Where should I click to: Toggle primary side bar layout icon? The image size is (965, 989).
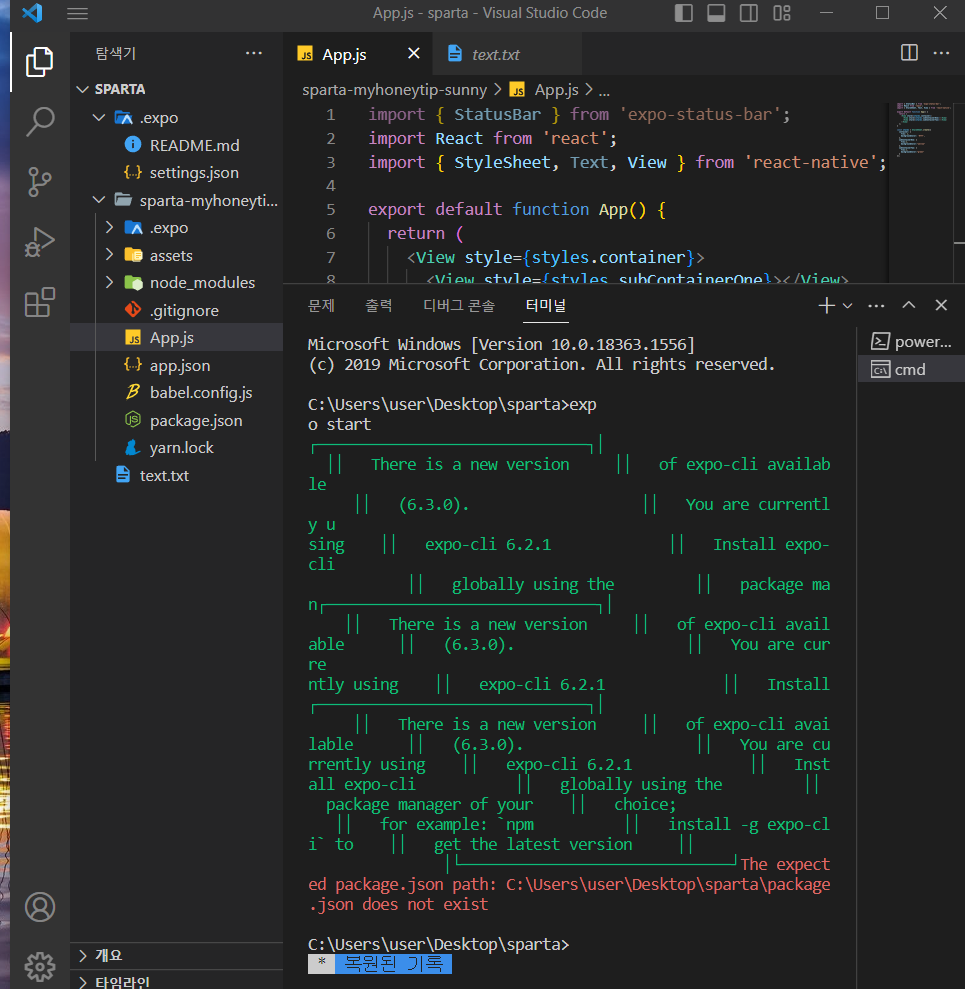[684, 13]
